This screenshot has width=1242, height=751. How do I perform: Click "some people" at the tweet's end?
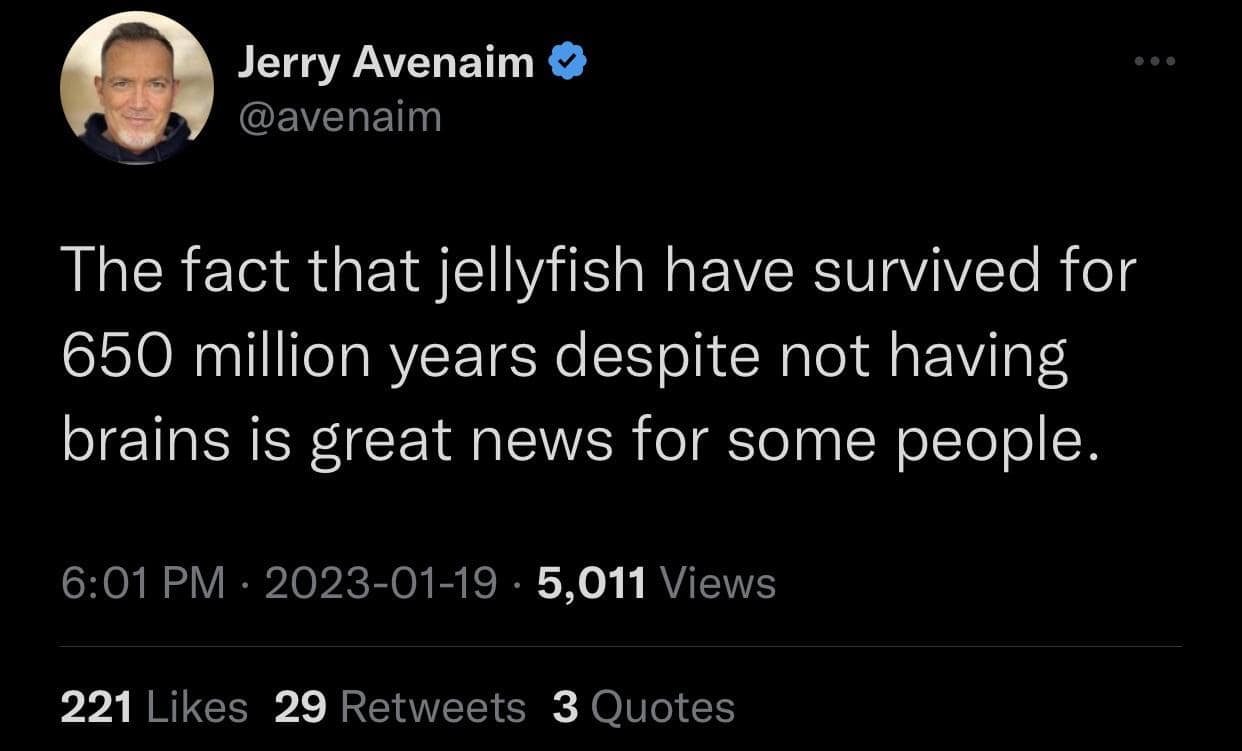905,440
